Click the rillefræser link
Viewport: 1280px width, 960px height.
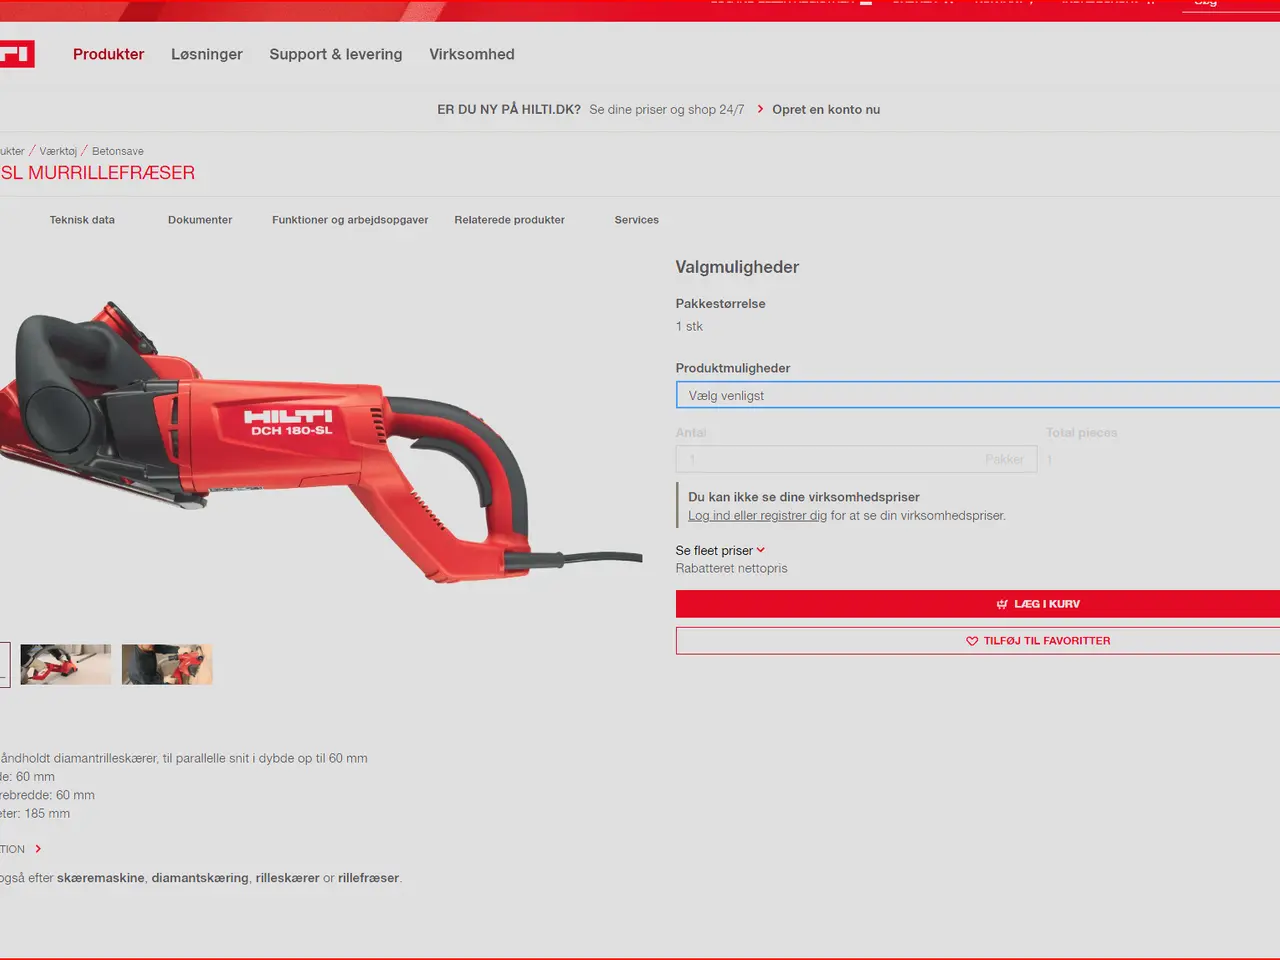pyautogui.click(x=369, y=878)
